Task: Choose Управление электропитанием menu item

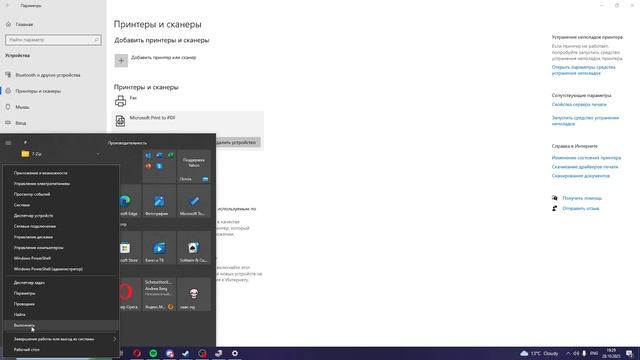Action: pyautogui.click(x=61, y=184)
